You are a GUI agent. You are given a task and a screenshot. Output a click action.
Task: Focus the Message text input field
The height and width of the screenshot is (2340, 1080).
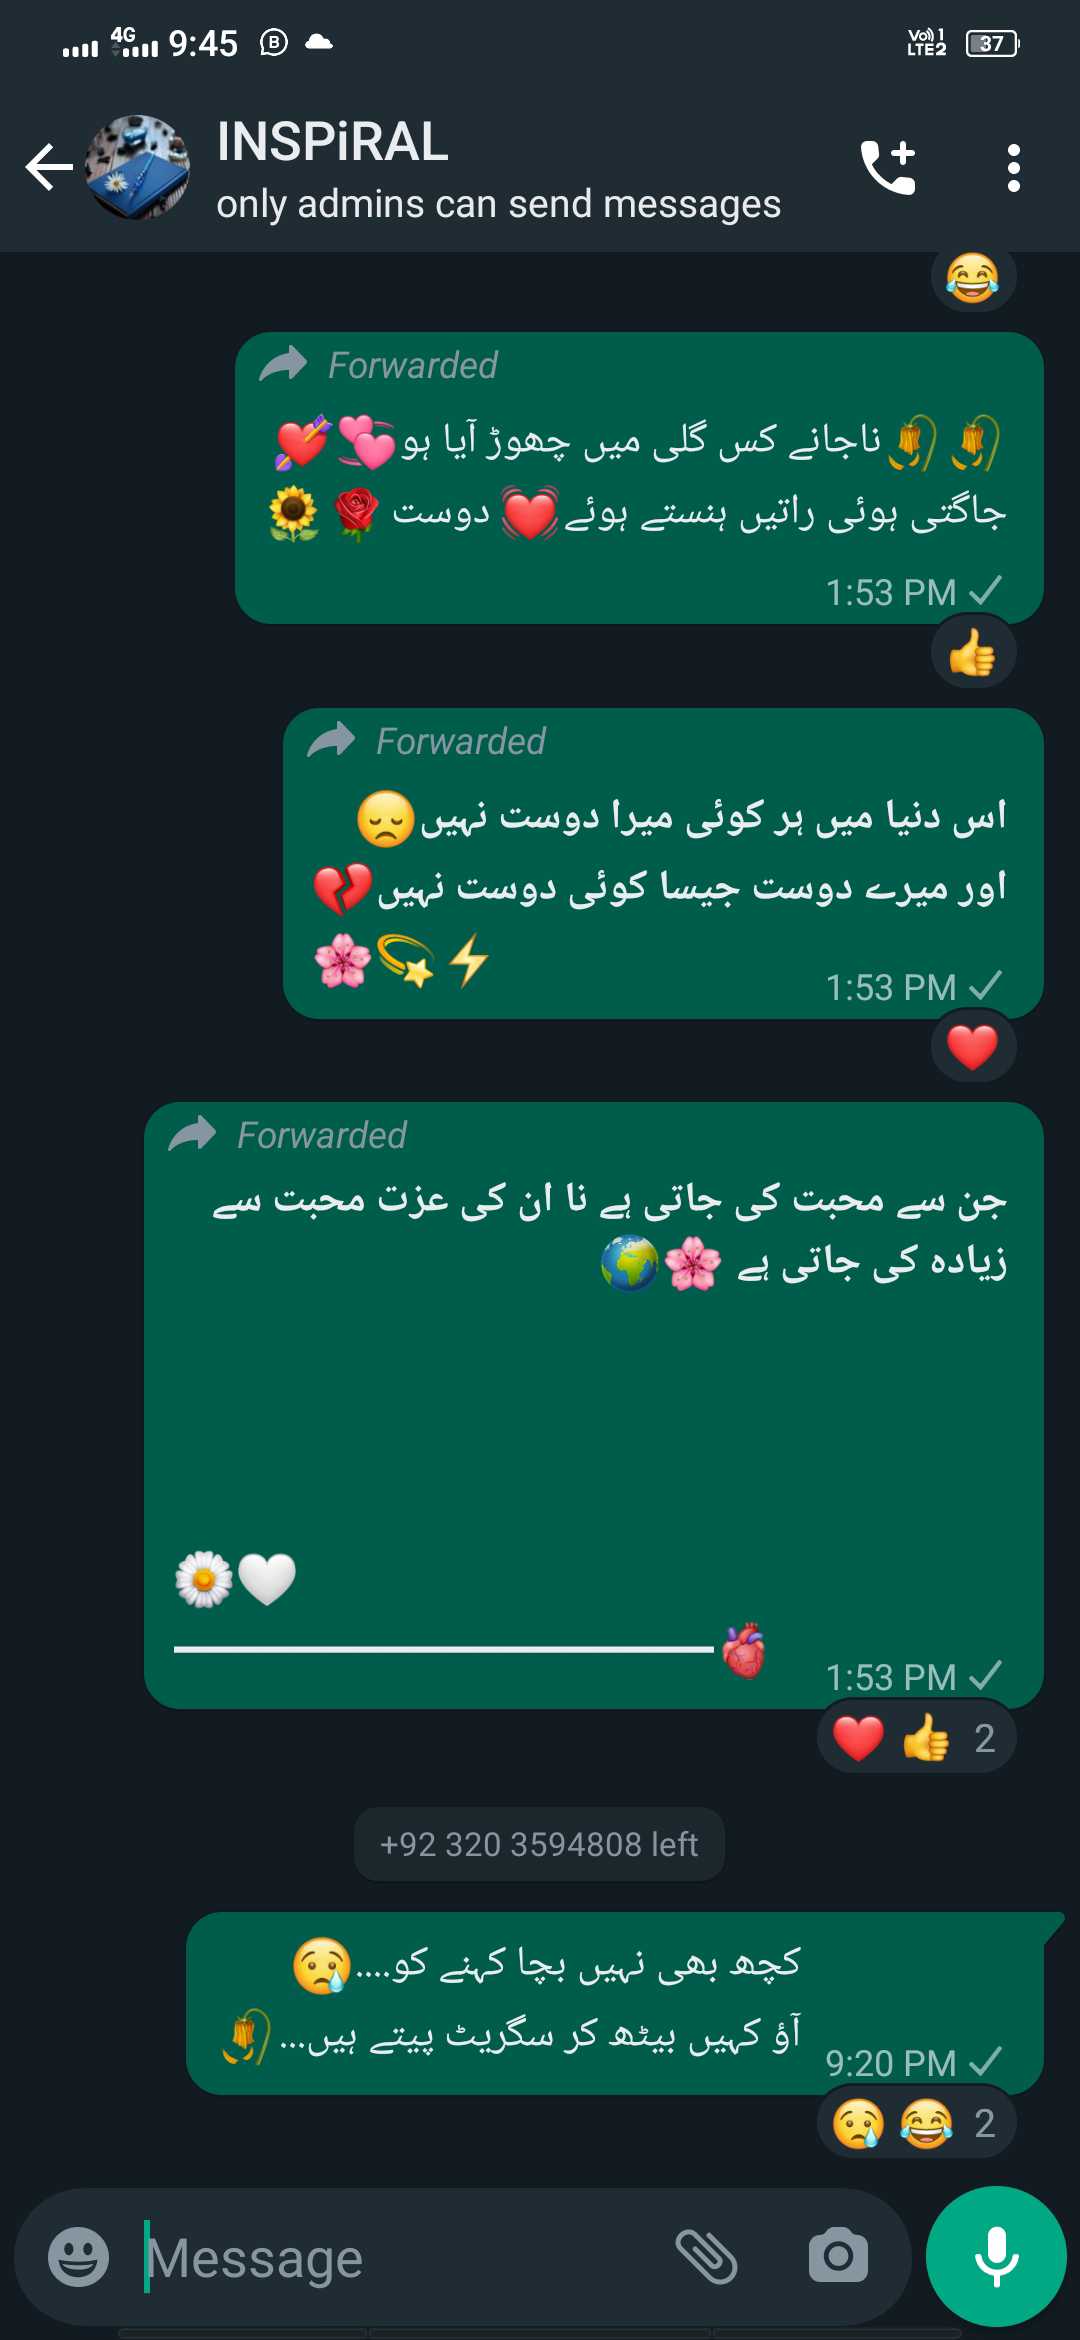point(400,2257)
